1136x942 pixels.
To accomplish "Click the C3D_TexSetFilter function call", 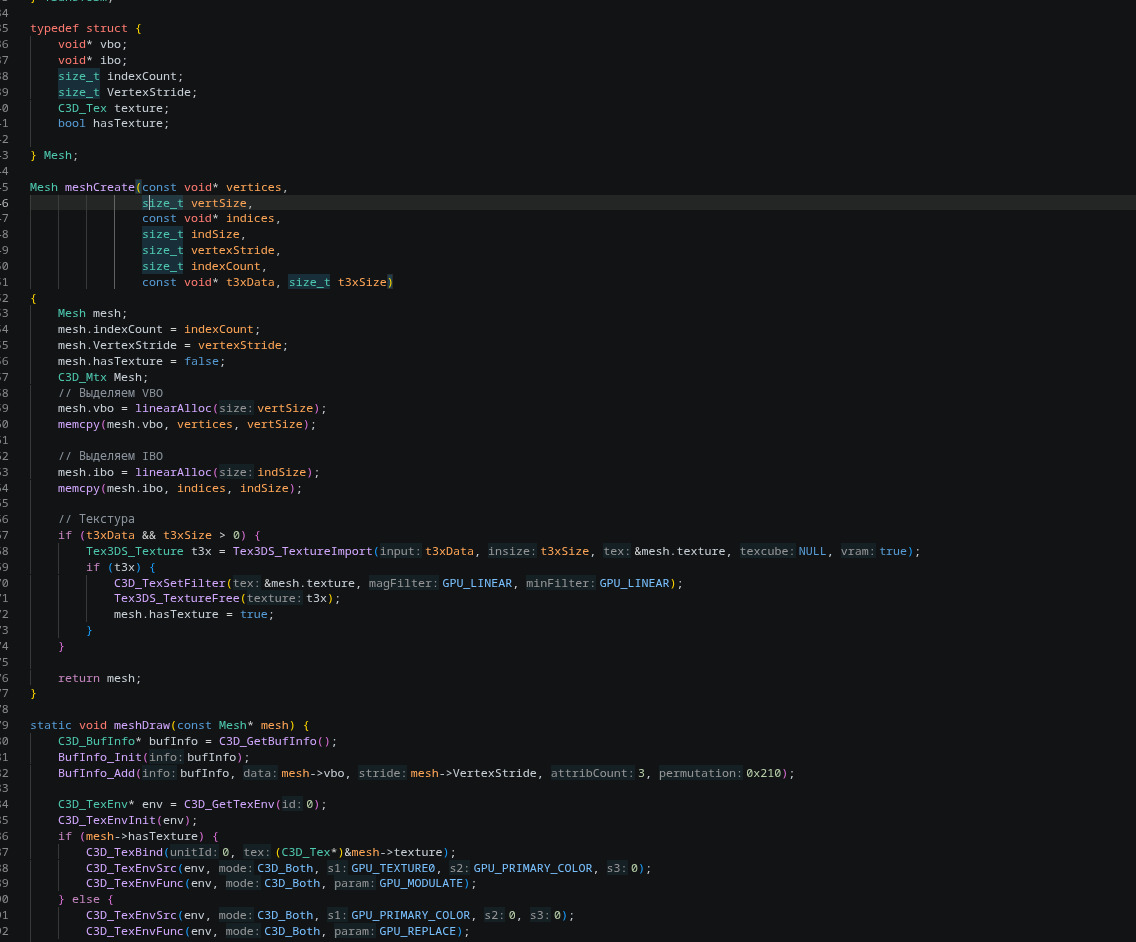I will [170, 583].
